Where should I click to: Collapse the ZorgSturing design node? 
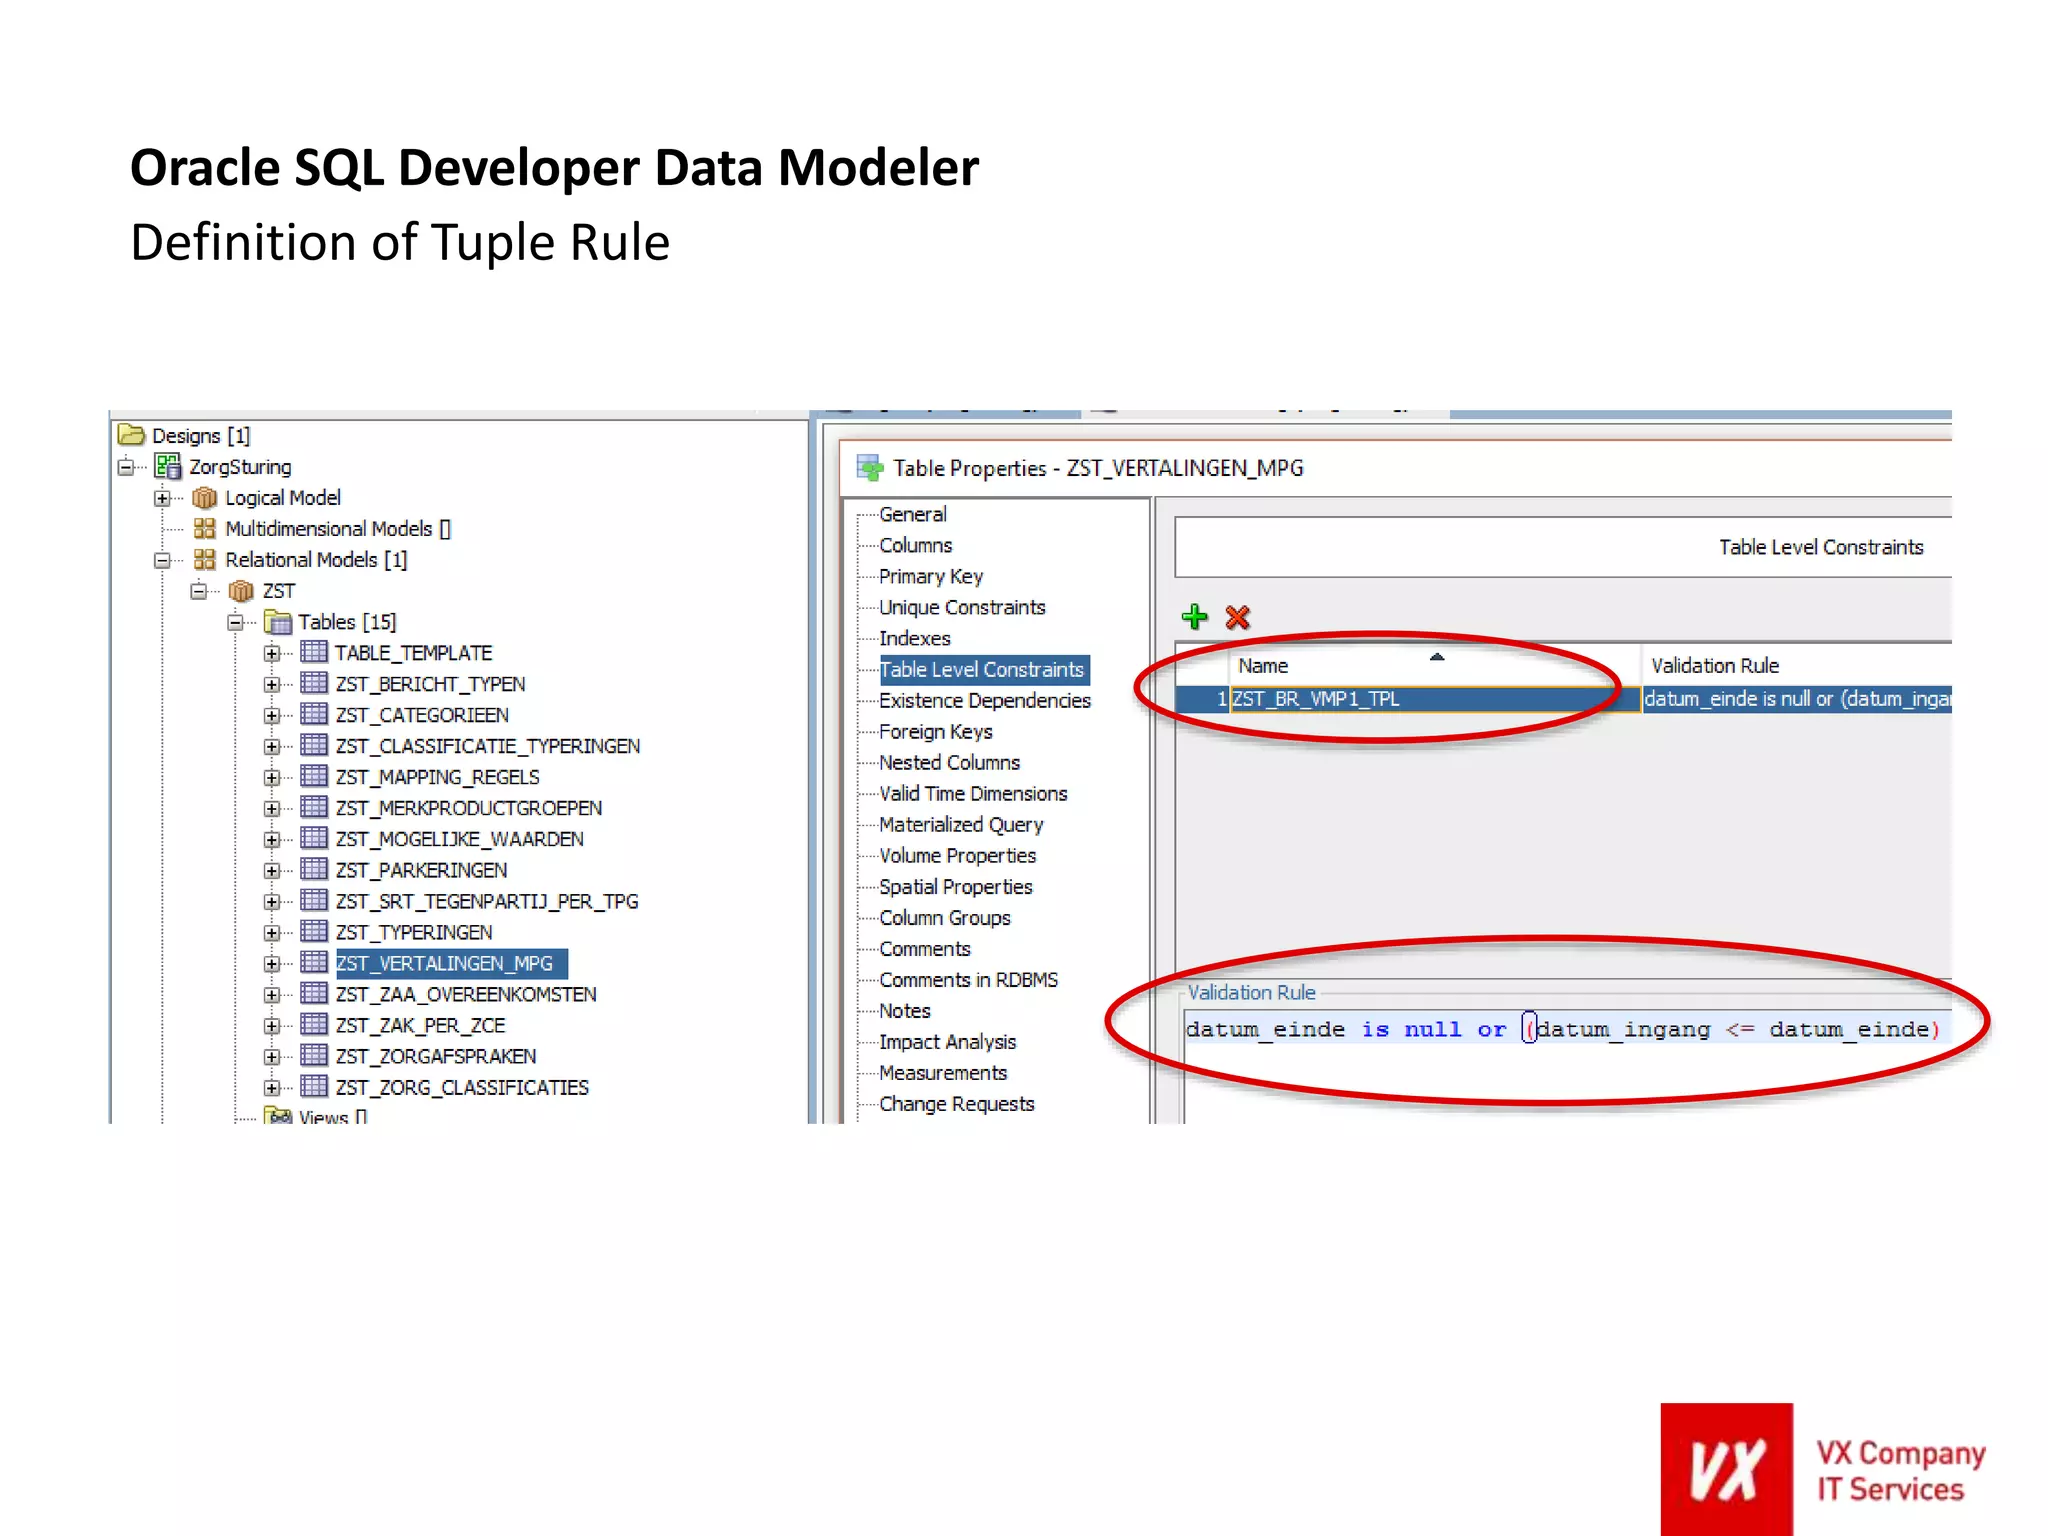click(125, 467)
